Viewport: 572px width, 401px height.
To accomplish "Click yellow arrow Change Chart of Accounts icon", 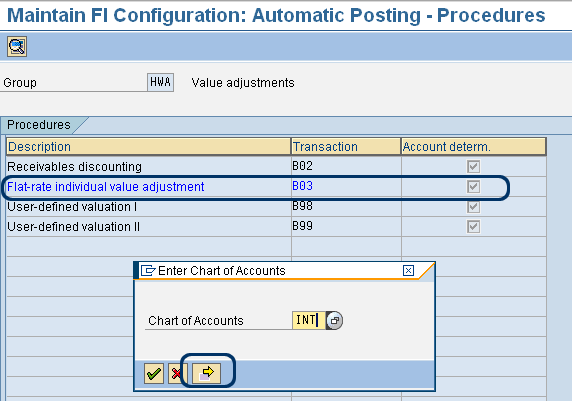I will [x=206, y=373].
